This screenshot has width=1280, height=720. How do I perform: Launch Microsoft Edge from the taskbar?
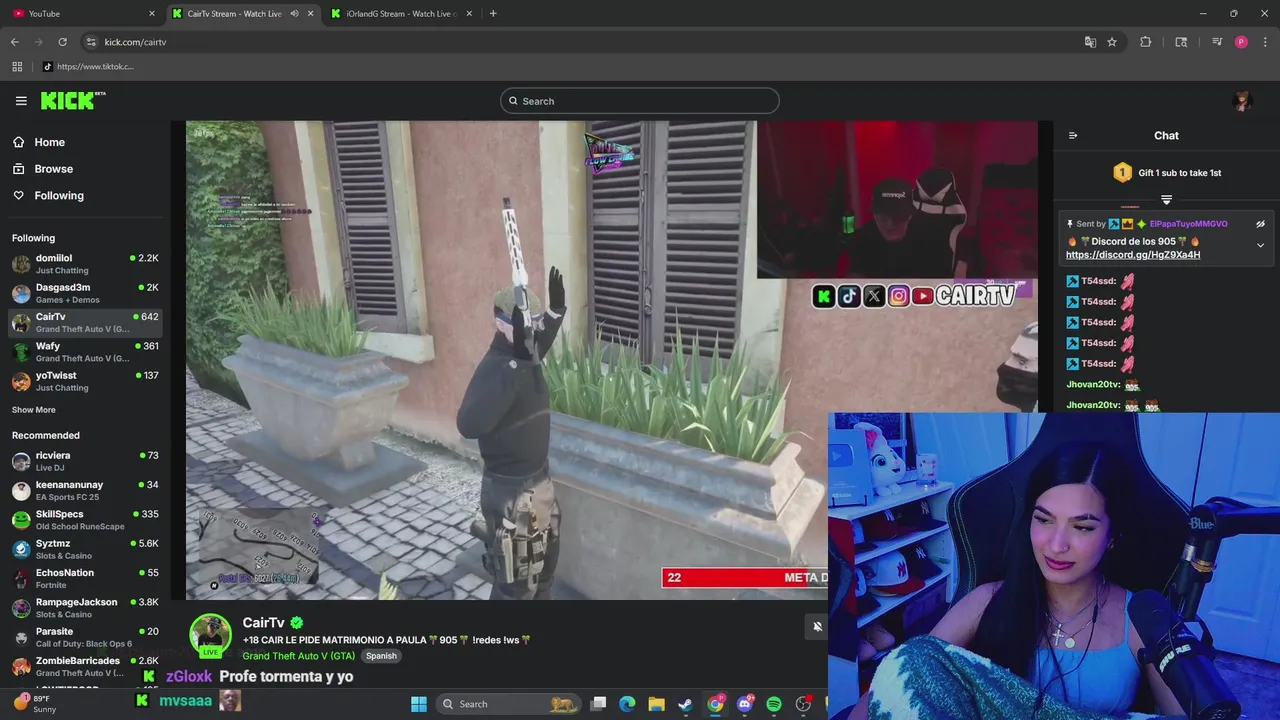coord(627,704)
